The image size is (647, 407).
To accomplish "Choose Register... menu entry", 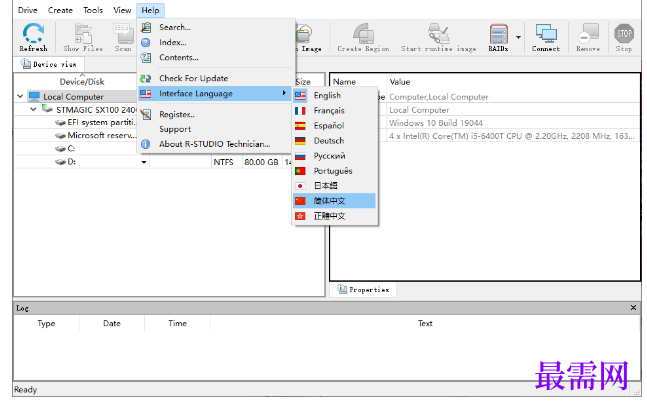I will 216,114.
